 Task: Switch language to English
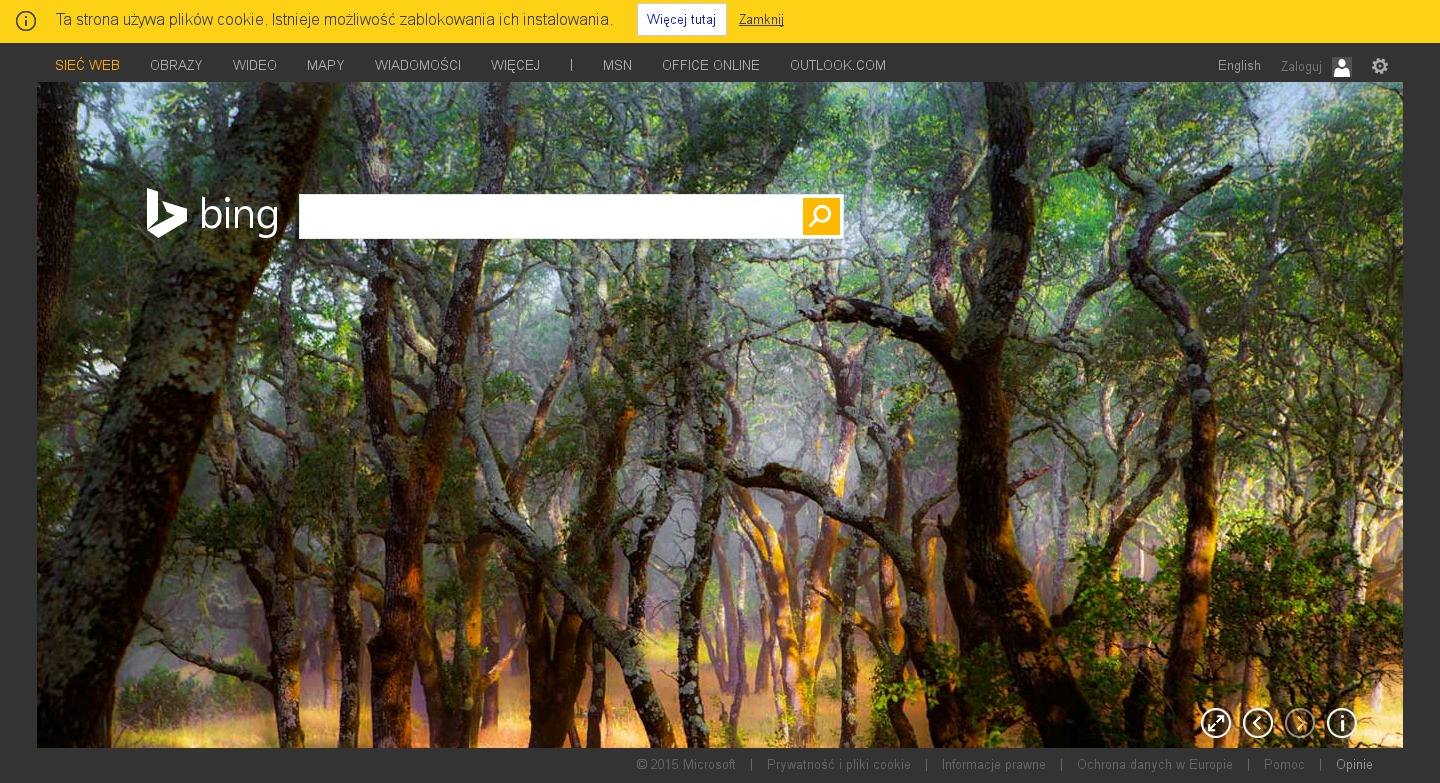[x=1239, y=66]
